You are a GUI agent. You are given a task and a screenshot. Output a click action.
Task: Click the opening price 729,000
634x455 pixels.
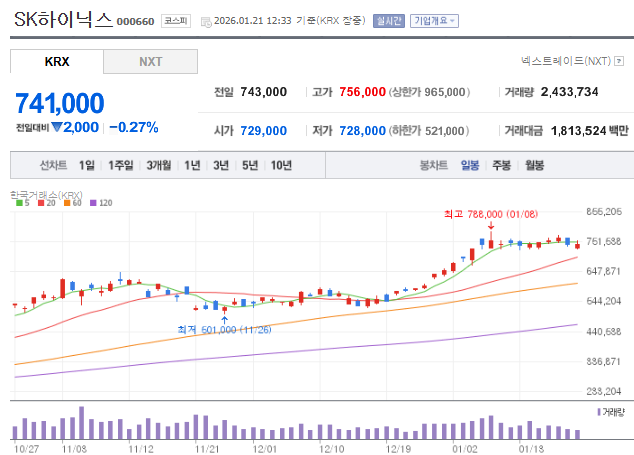point(264,131)
